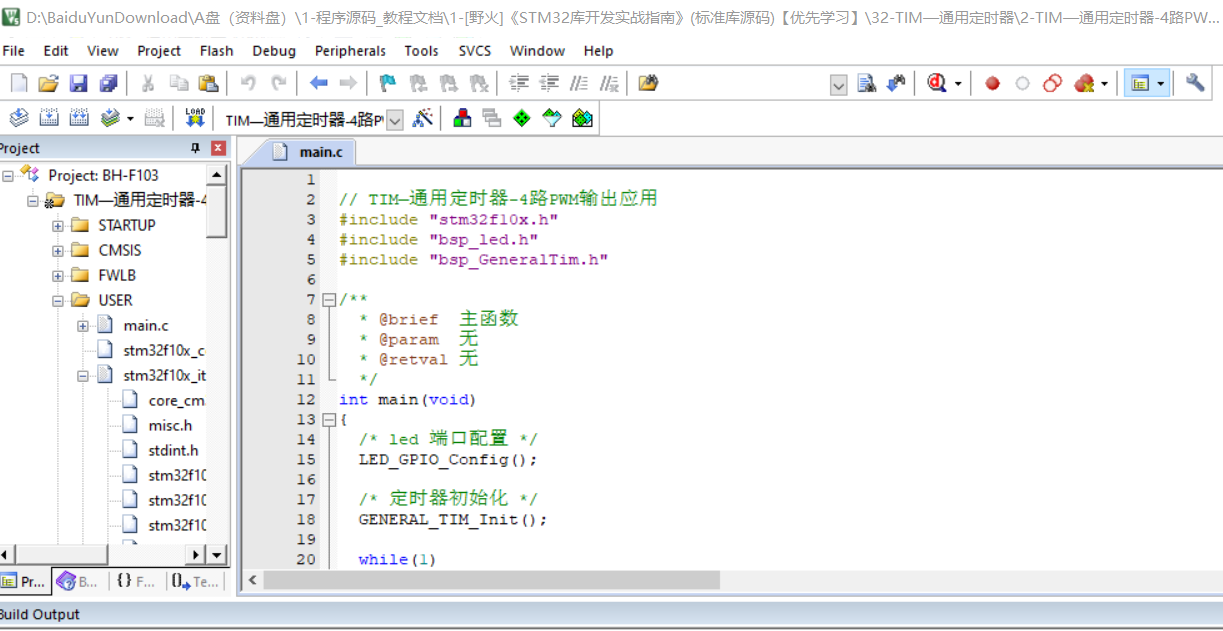Click the Find icon beside the search box
Screen dimensions: 1223x631
coord(867,84)
